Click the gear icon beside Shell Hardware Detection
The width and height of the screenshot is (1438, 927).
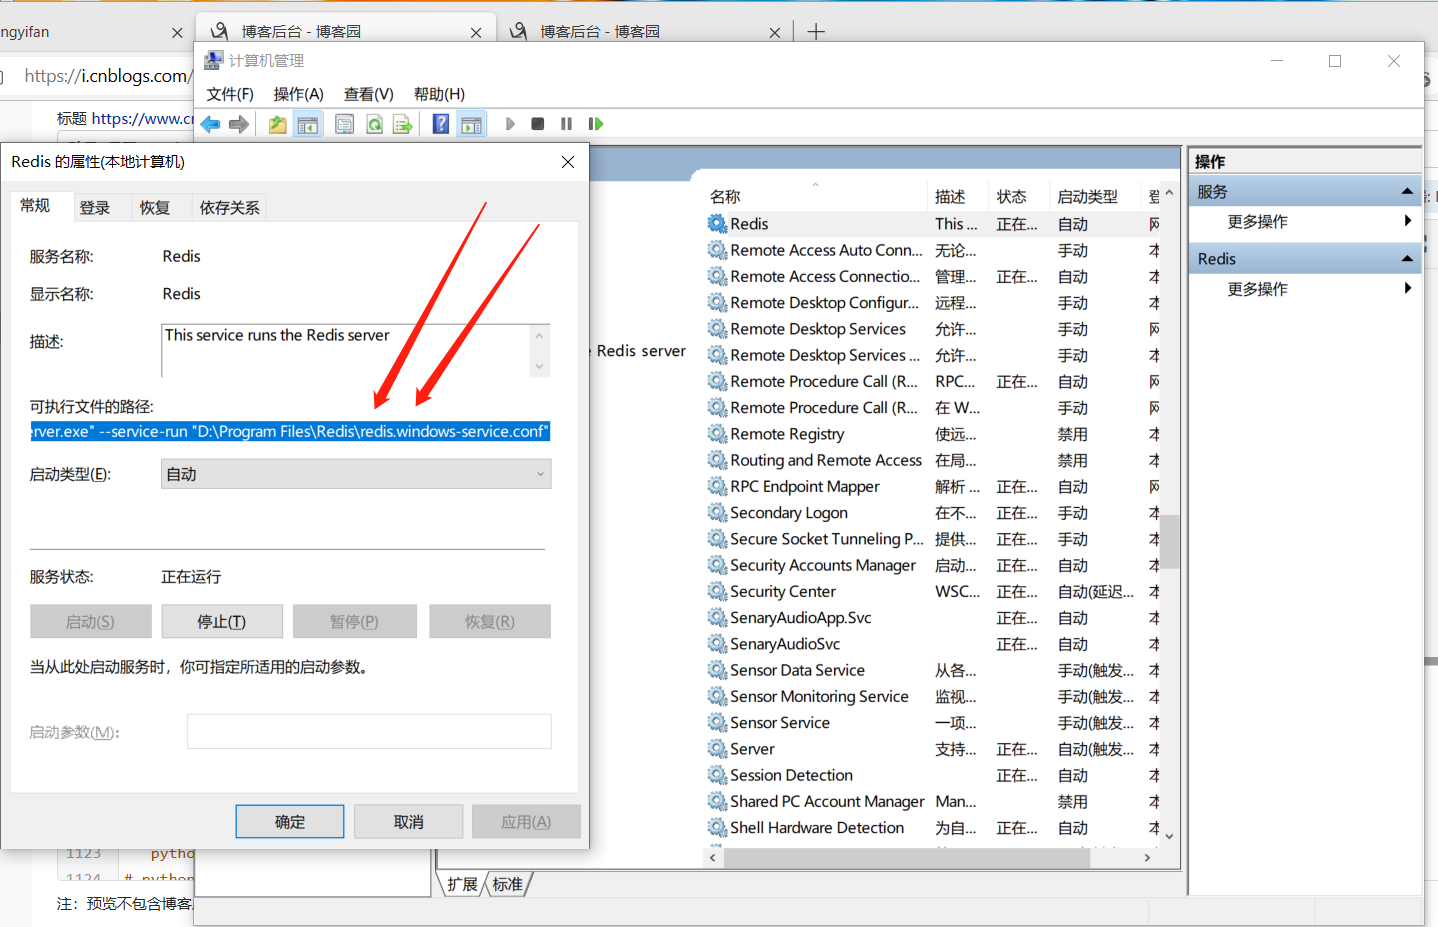pos(717,827)
